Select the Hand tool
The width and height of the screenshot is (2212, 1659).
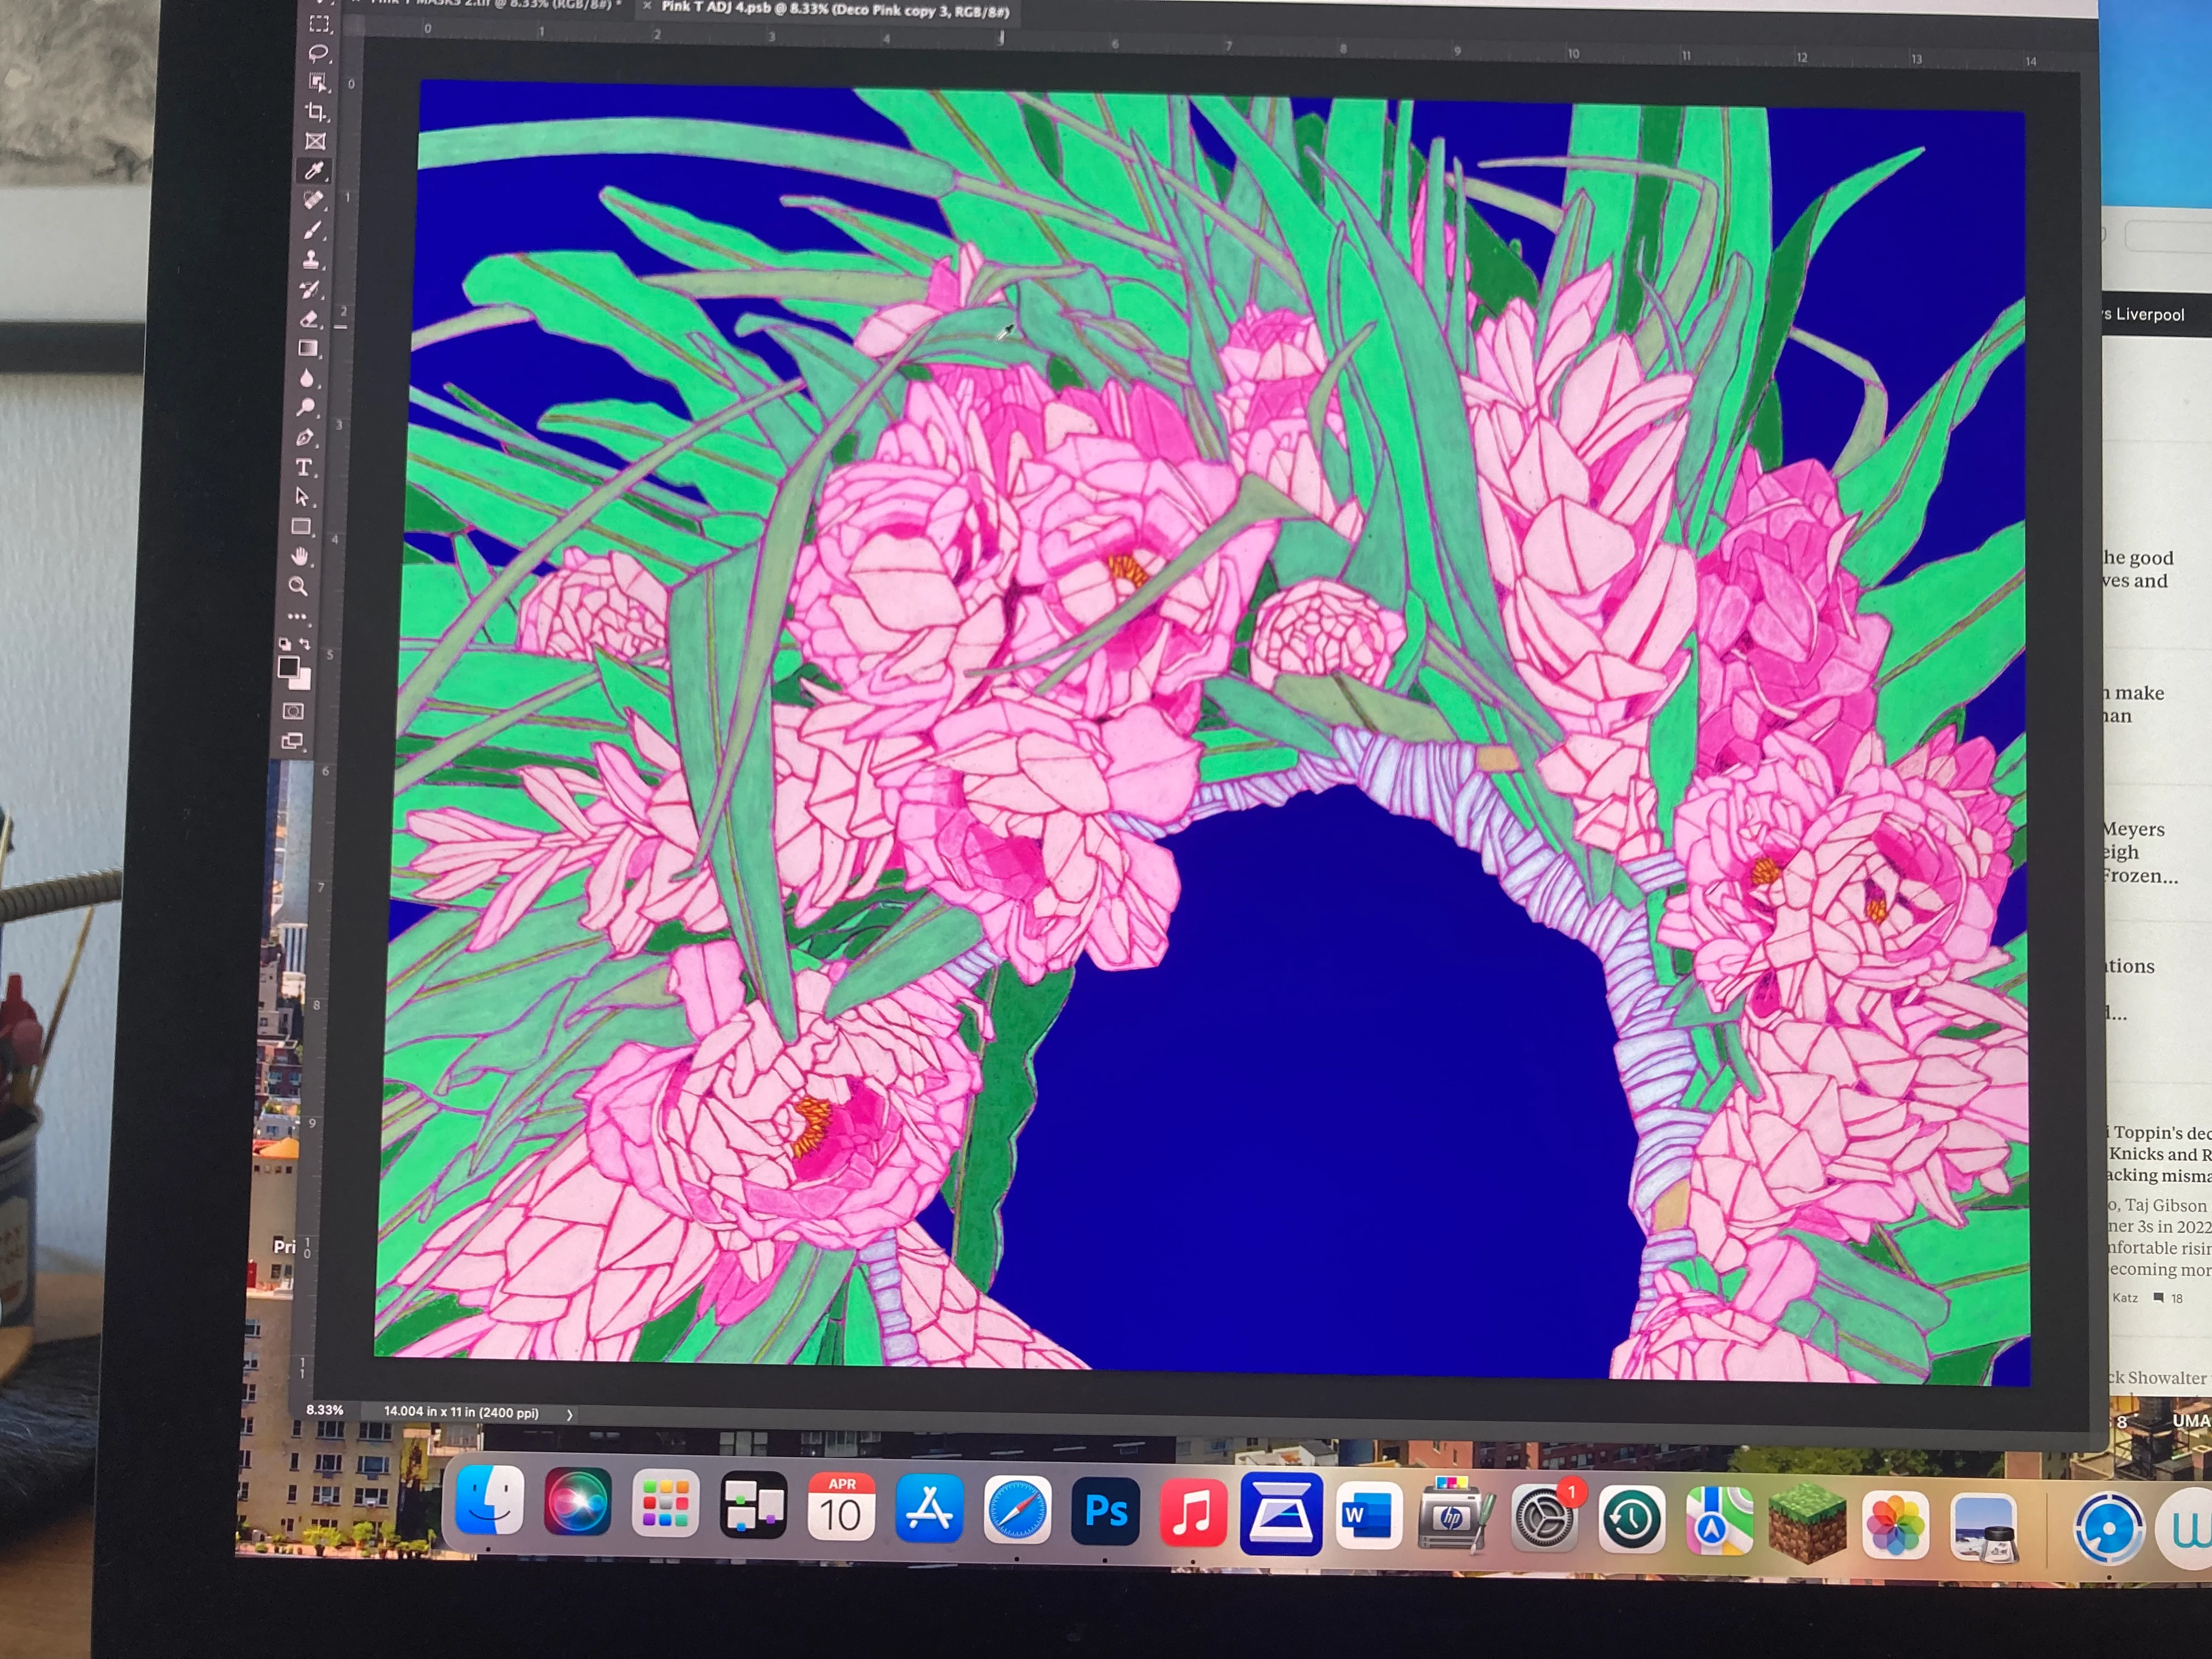(x=300, y=556)
